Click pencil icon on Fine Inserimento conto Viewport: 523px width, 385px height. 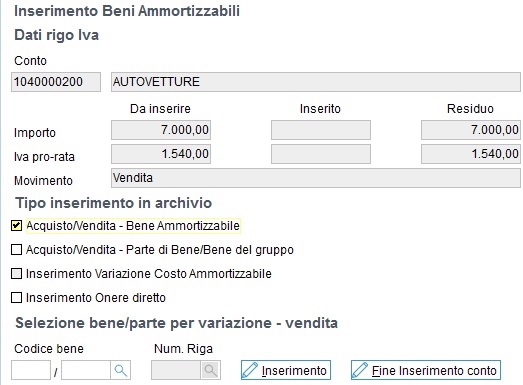[360, 370]
